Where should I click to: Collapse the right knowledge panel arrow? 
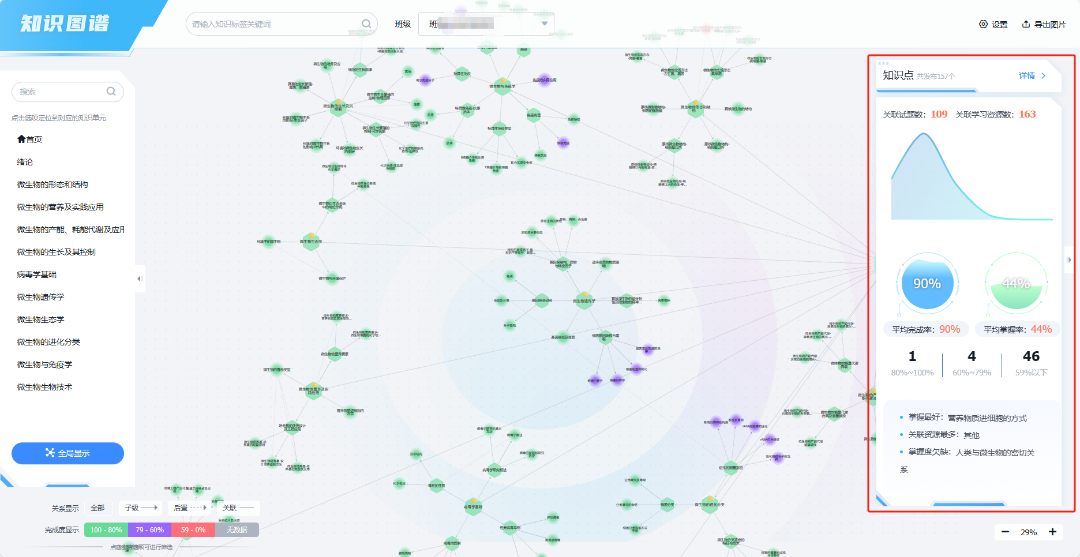pyautogui.click(x=1069, y=259)
